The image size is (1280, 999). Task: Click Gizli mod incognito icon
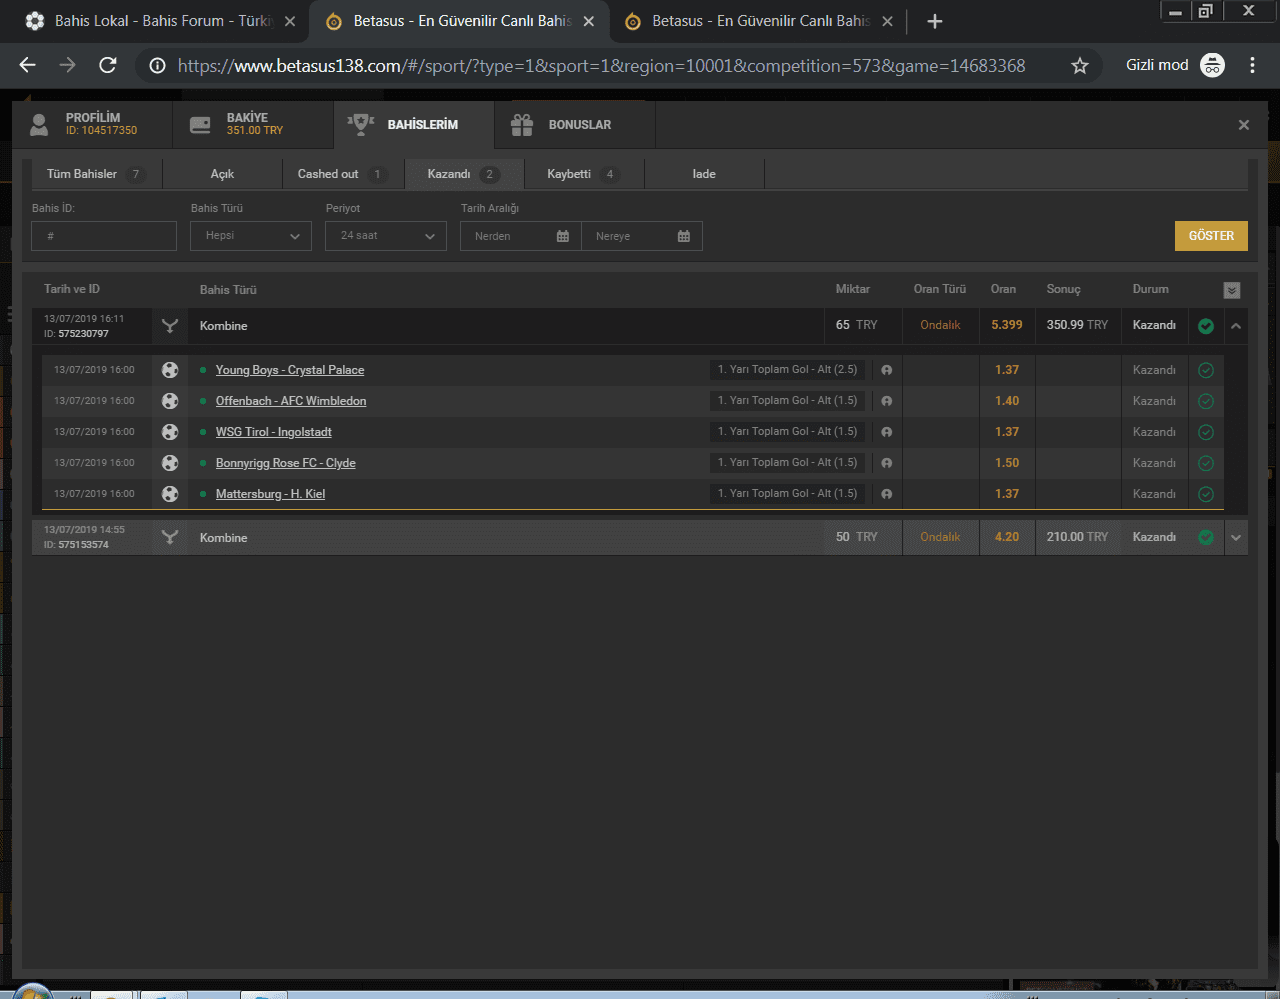[x=1212, y=65]
